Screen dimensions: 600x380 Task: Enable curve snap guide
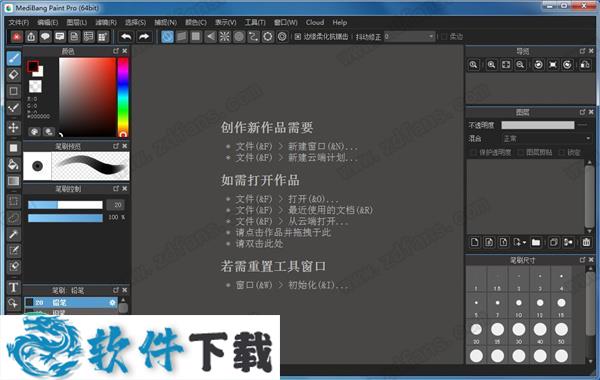253,37
